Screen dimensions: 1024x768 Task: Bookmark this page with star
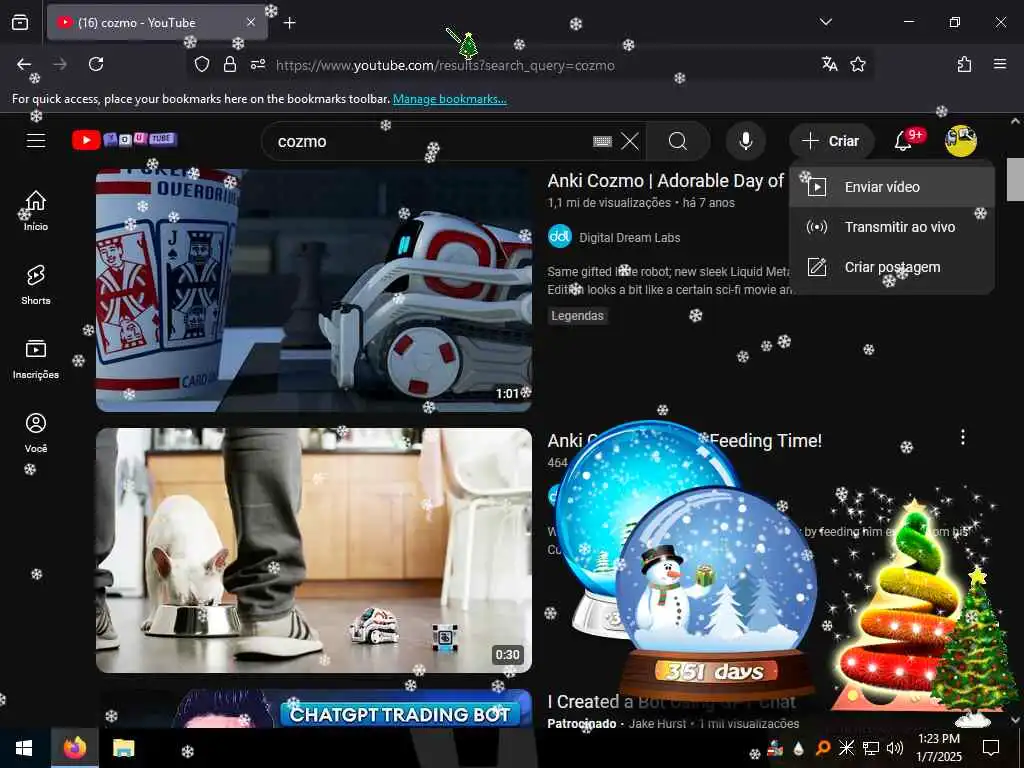pos(858,64)
